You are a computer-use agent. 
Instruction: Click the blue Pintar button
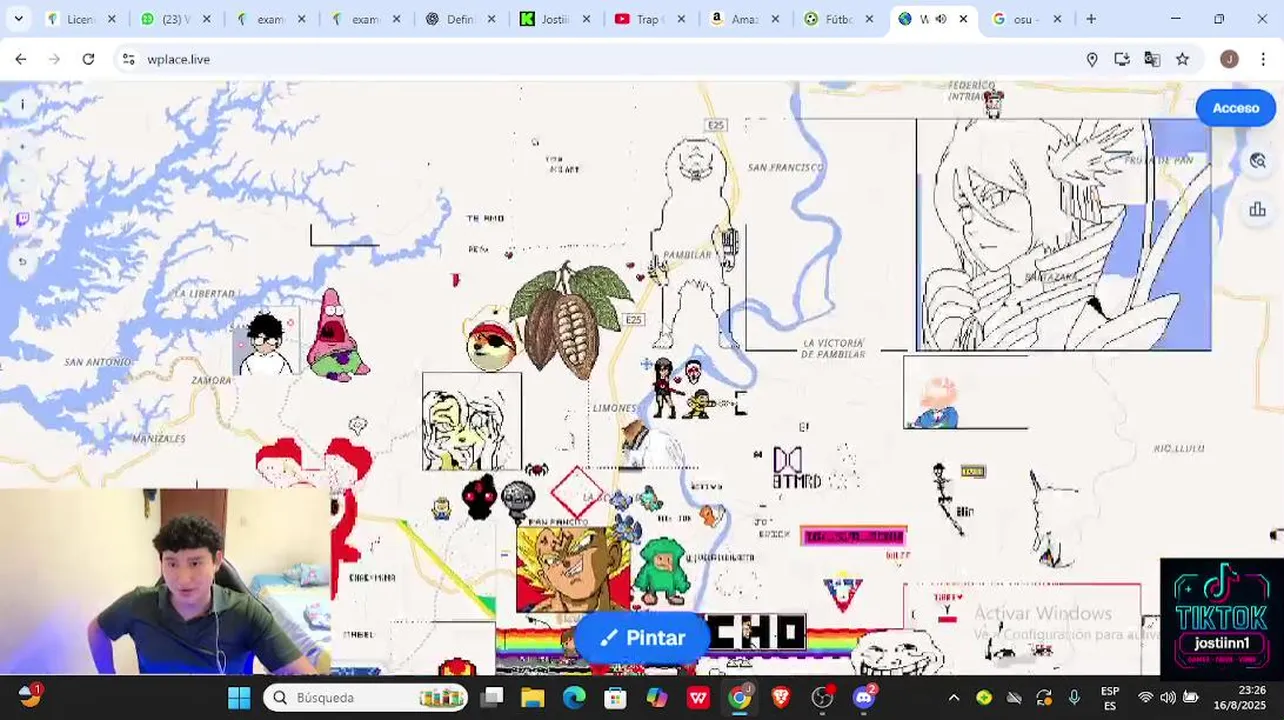642,638
